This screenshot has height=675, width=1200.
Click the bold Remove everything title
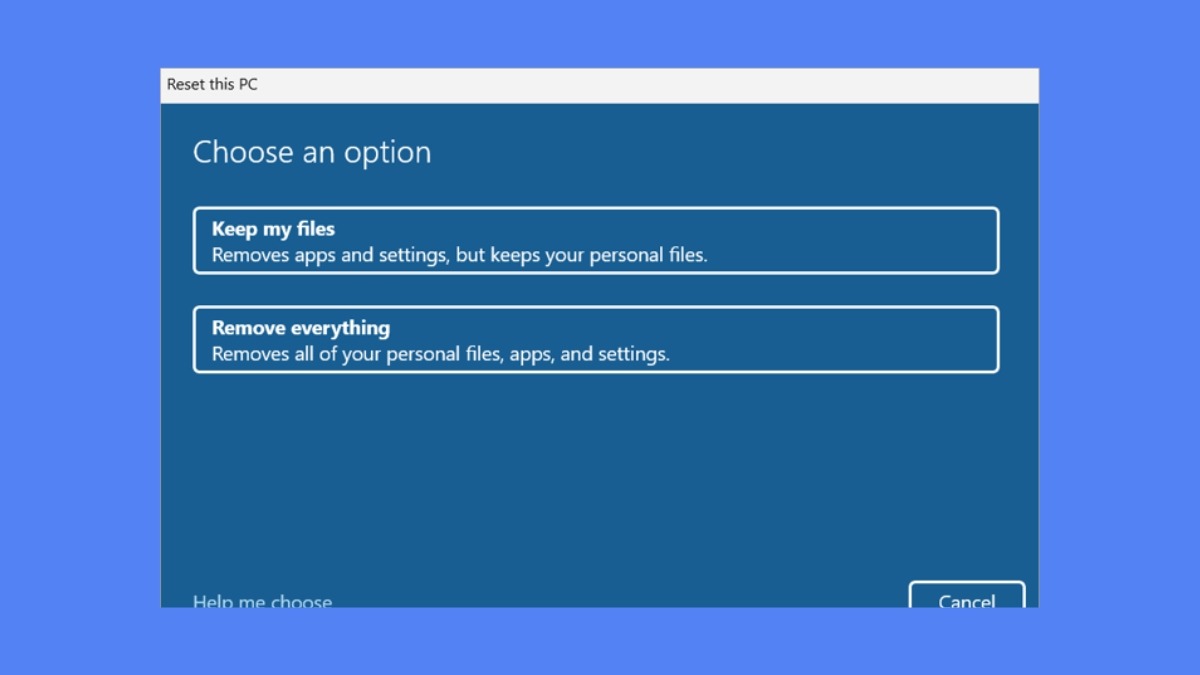301,328
